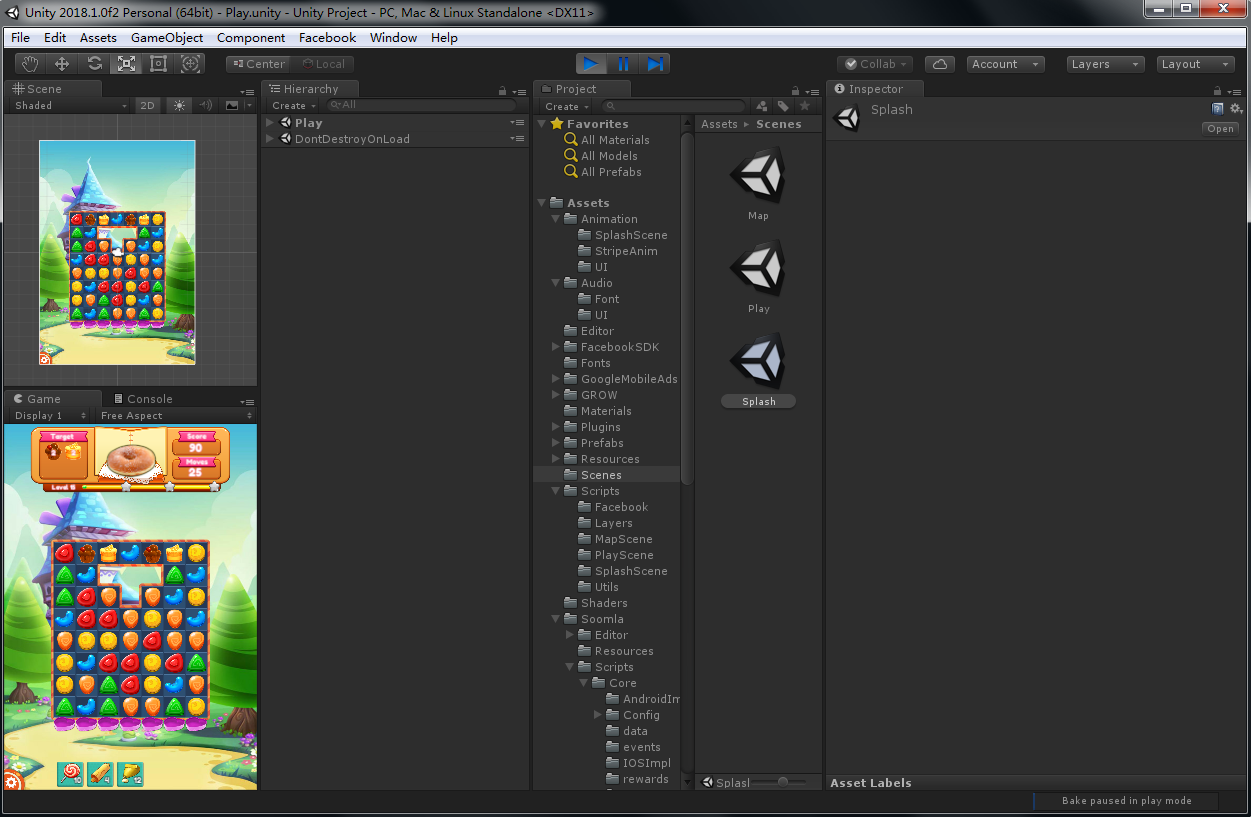The height and width of the screenshot is (817, 1251).
Task: Click the Assets breadcrumb link
Action: coord(719,124)
